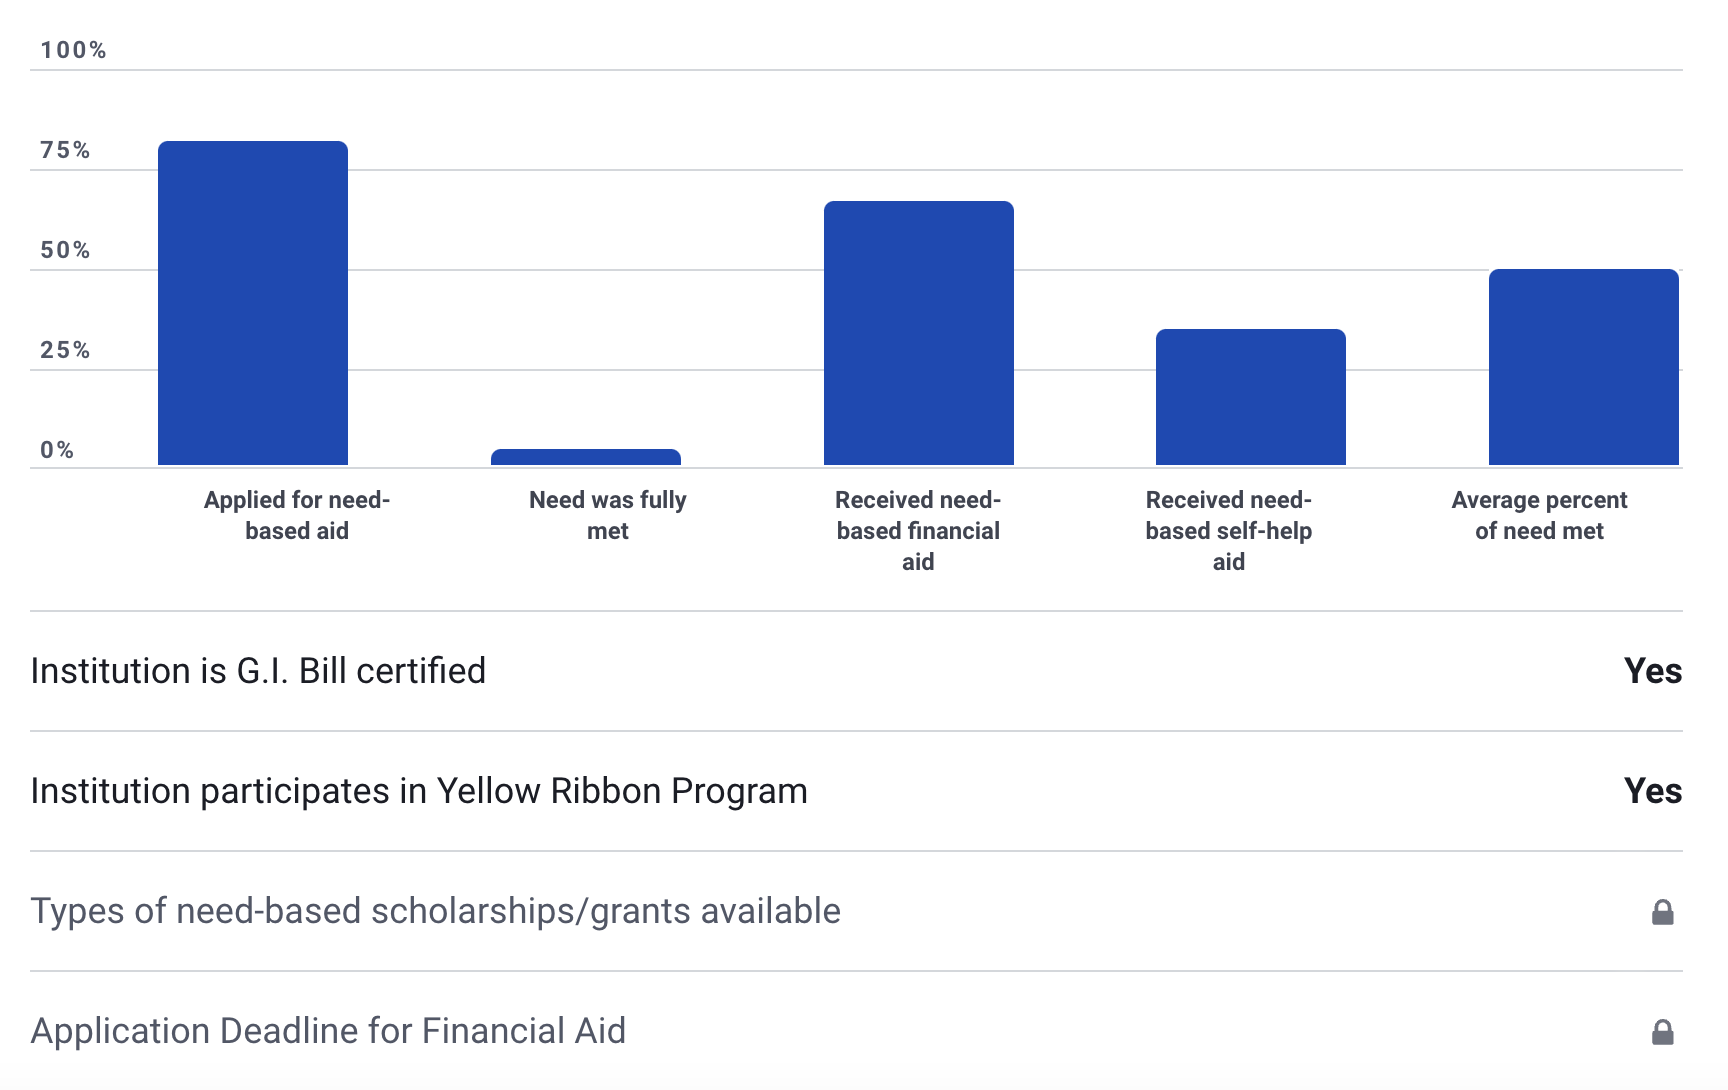Click the Need was fully met bar
The height and width of the screenshot is (1090, 1728).
(586, 457)
